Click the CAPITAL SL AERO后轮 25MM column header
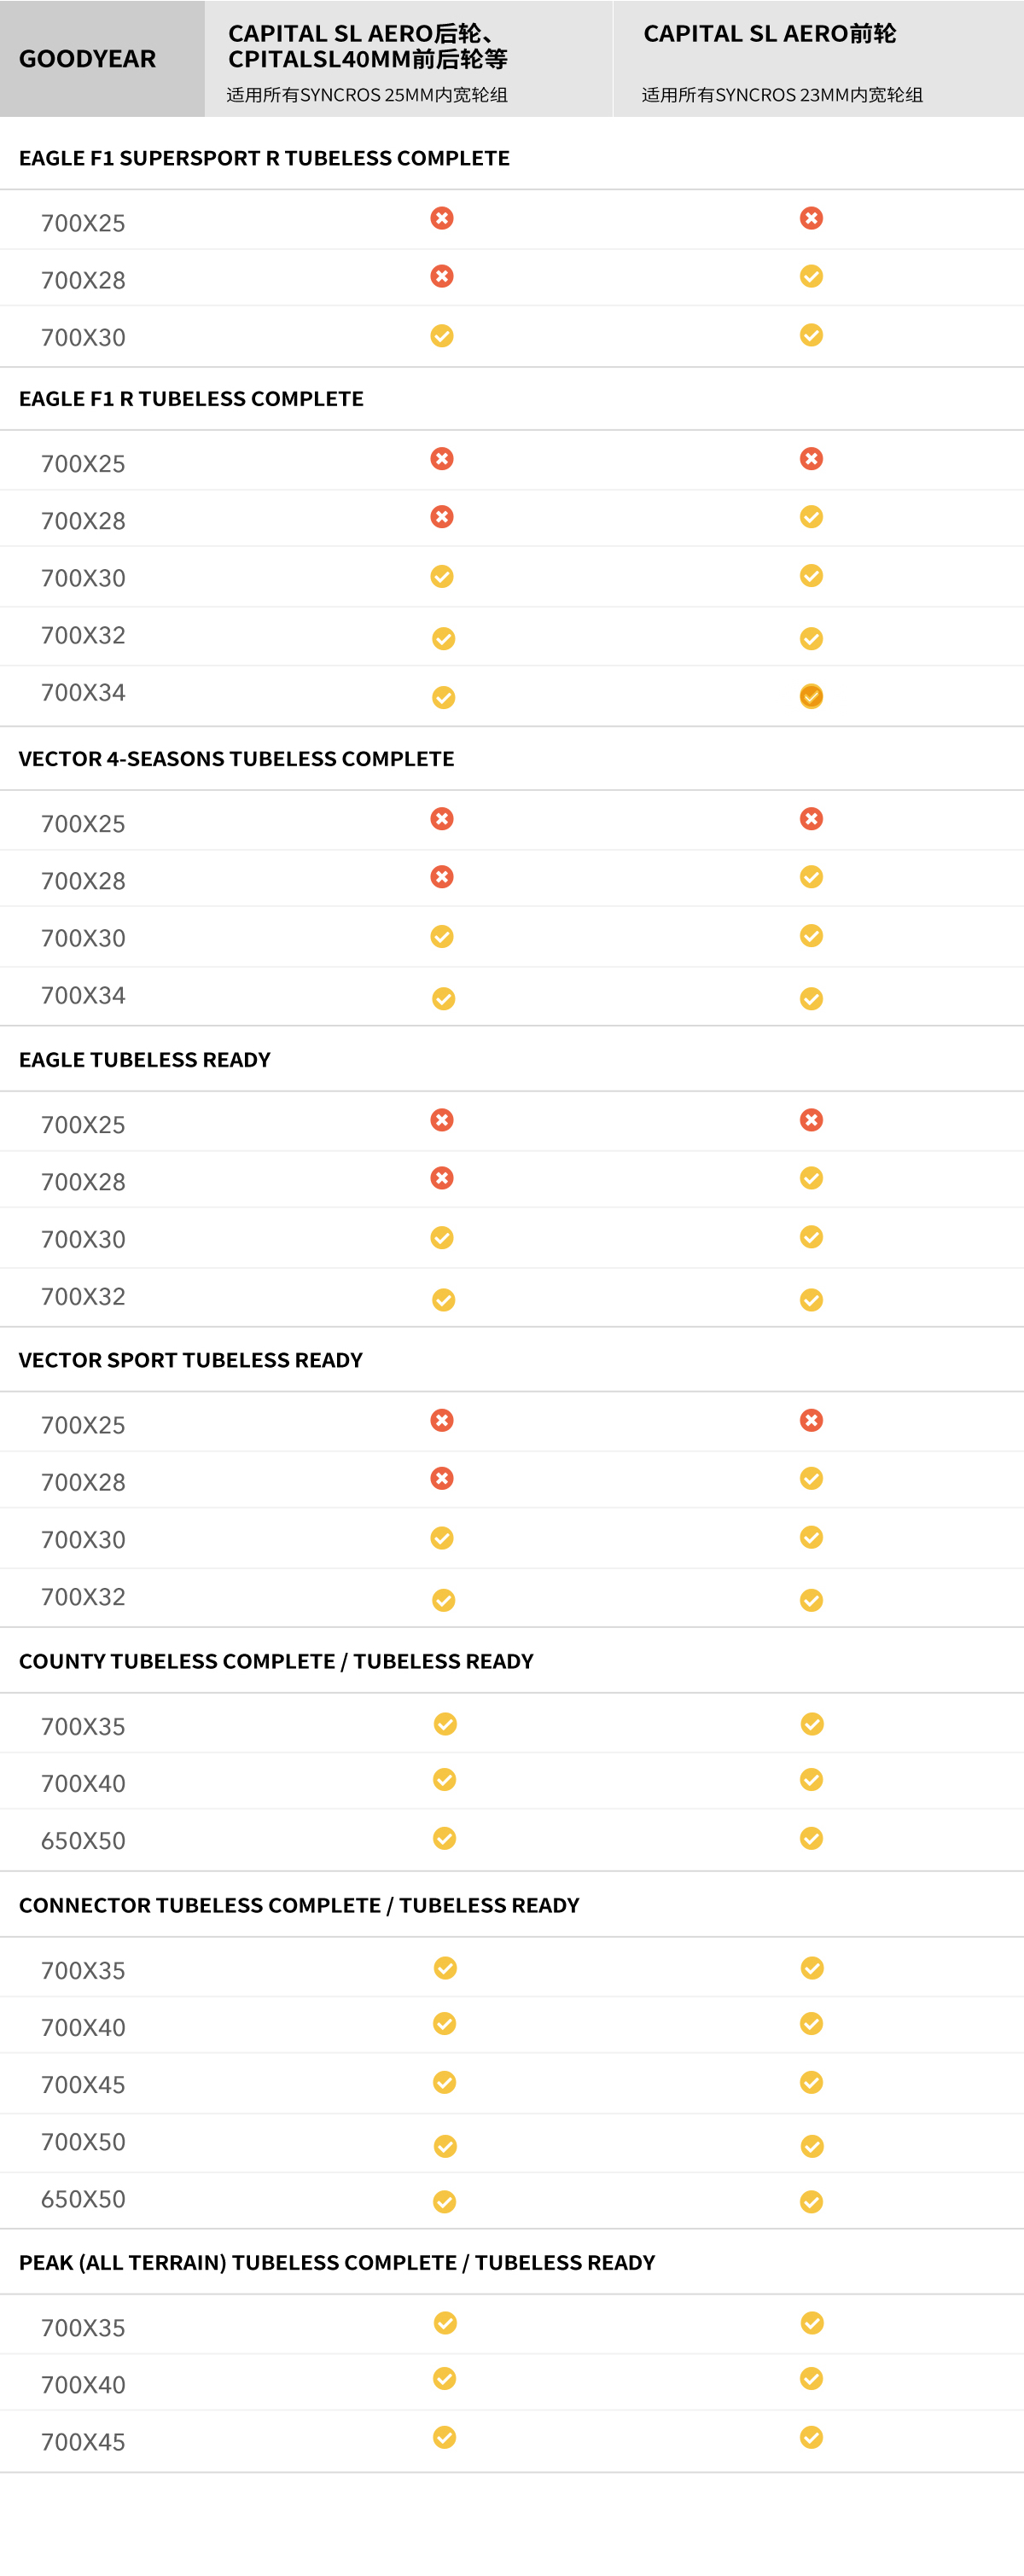 (408, 59)
